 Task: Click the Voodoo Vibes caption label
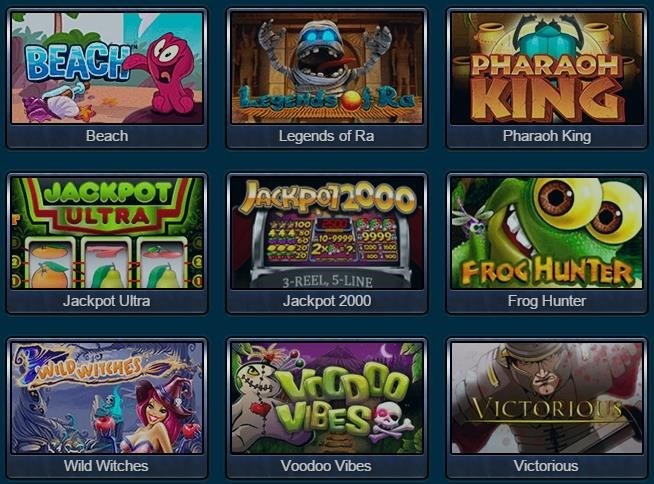(326, 466)
